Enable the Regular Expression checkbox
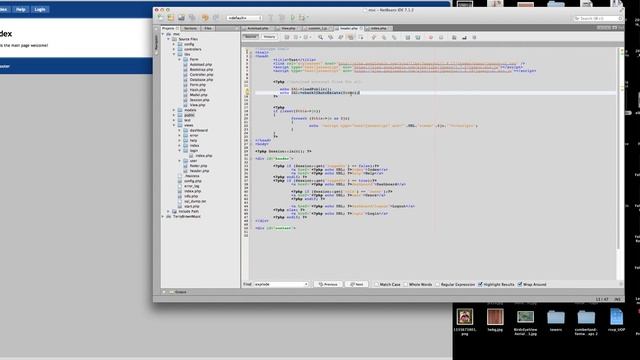 [x=438, y=284]
